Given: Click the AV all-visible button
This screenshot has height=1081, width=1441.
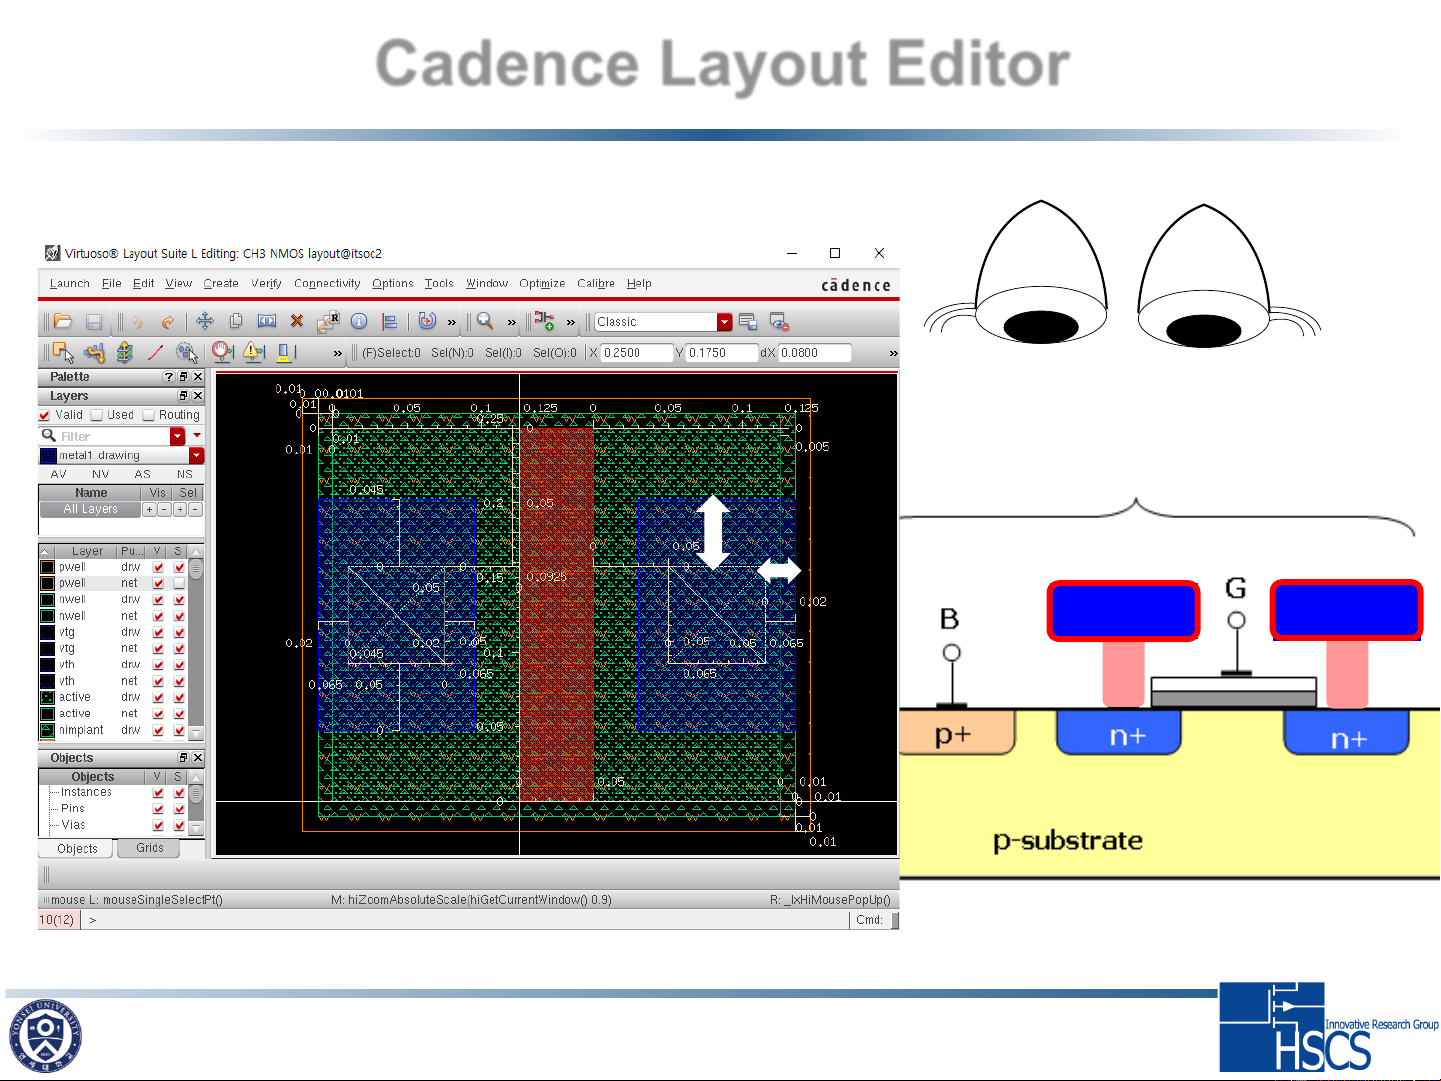Looking at the screenshot, I should [59, 474].
